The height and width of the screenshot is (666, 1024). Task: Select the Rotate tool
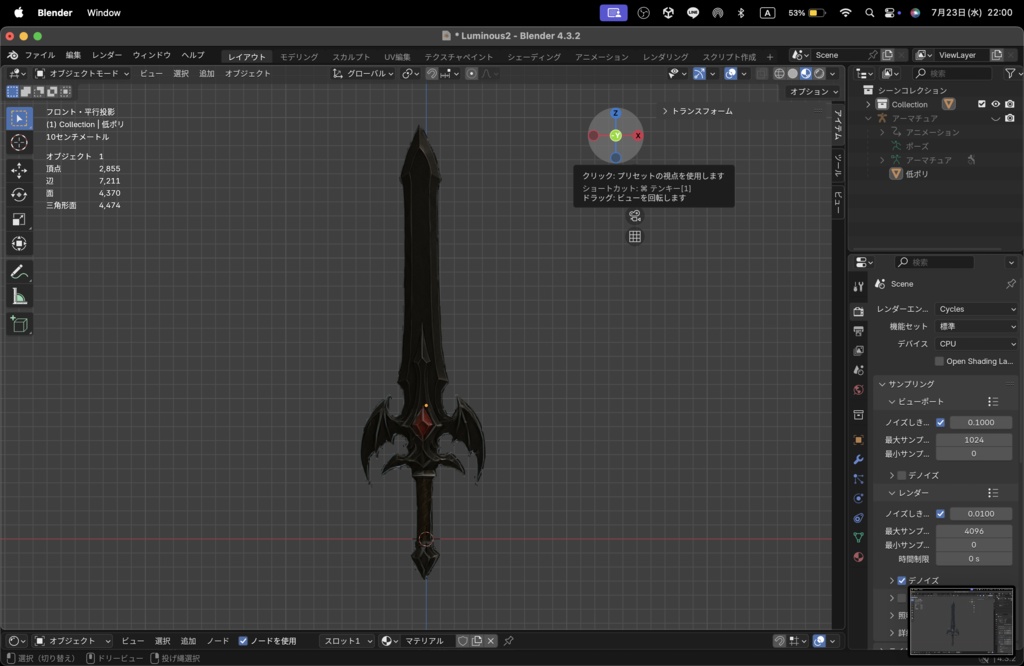[x=20, y=194]
